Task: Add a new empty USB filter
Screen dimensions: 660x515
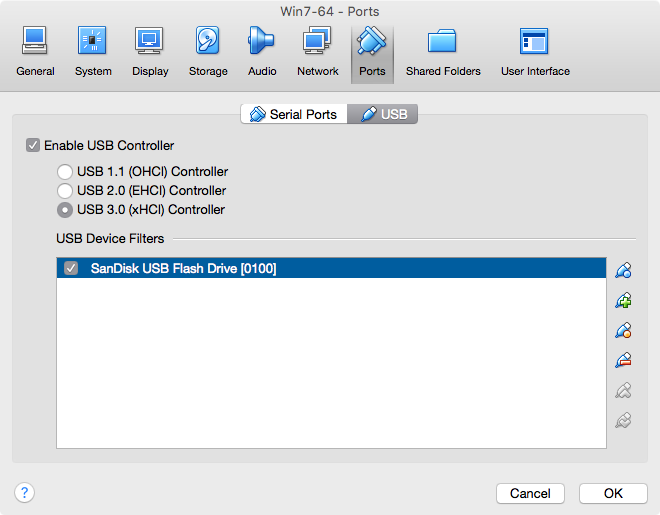Action: pos(623,270)
